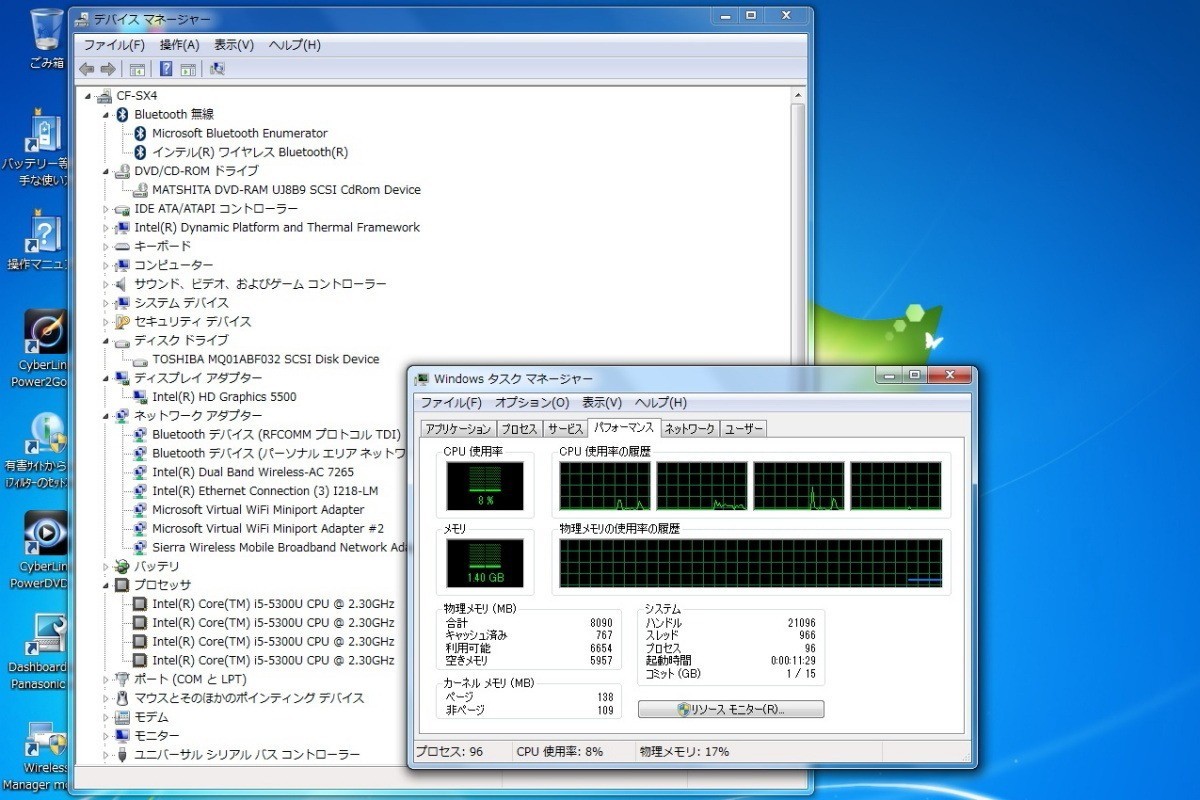Expand the セキュリティ デバイス category

[107, 322]
